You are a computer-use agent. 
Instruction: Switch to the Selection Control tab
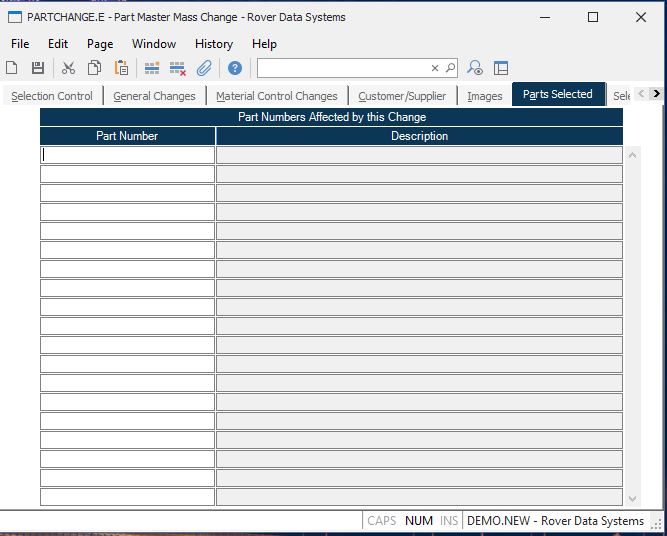click(x=52, y=96)
